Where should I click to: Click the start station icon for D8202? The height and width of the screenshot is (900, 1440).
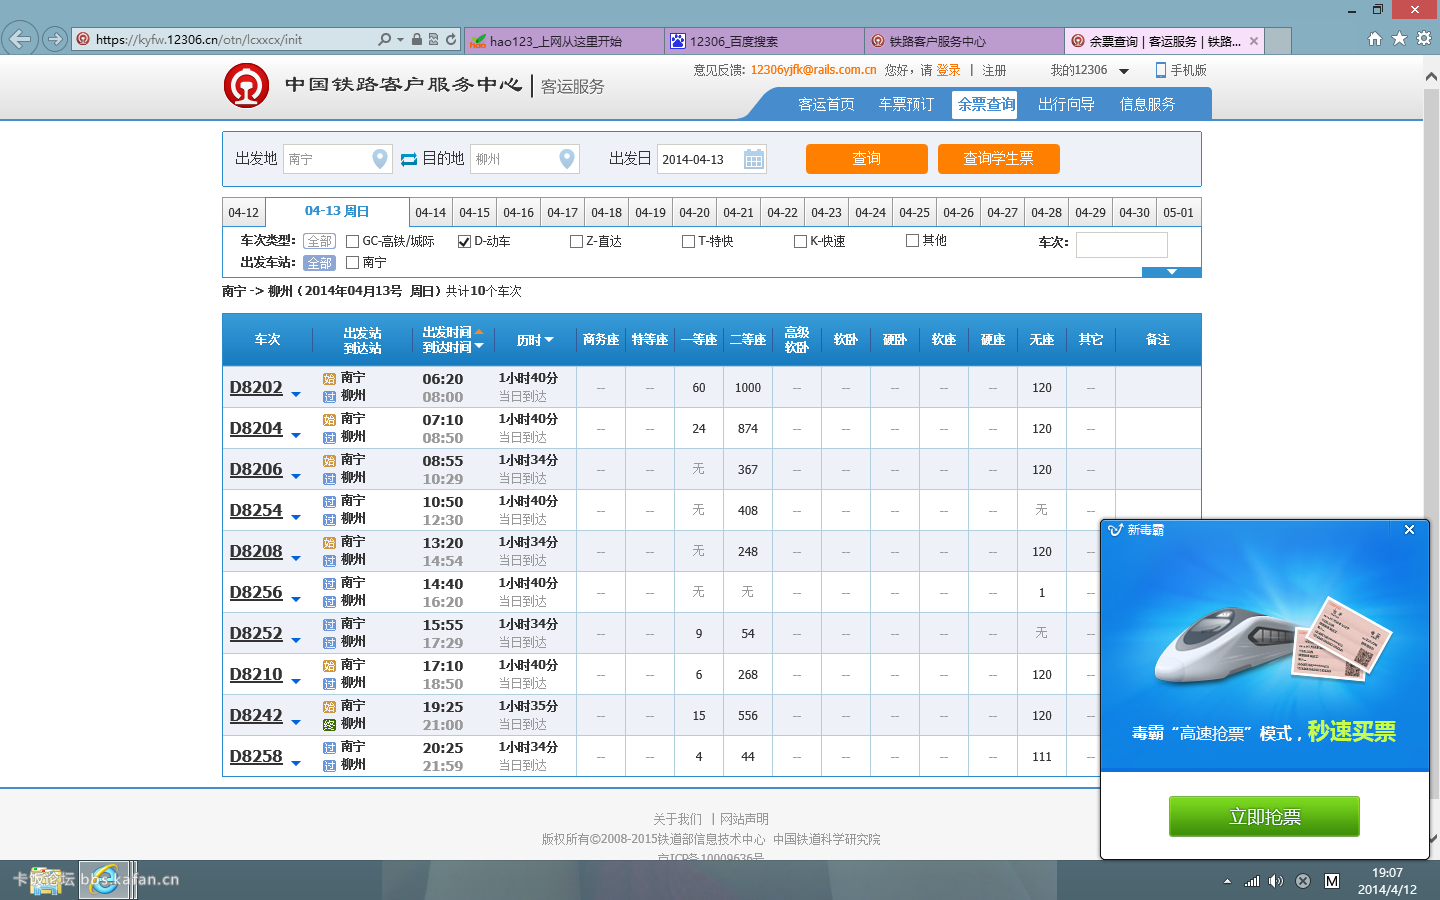coord(329,379)
